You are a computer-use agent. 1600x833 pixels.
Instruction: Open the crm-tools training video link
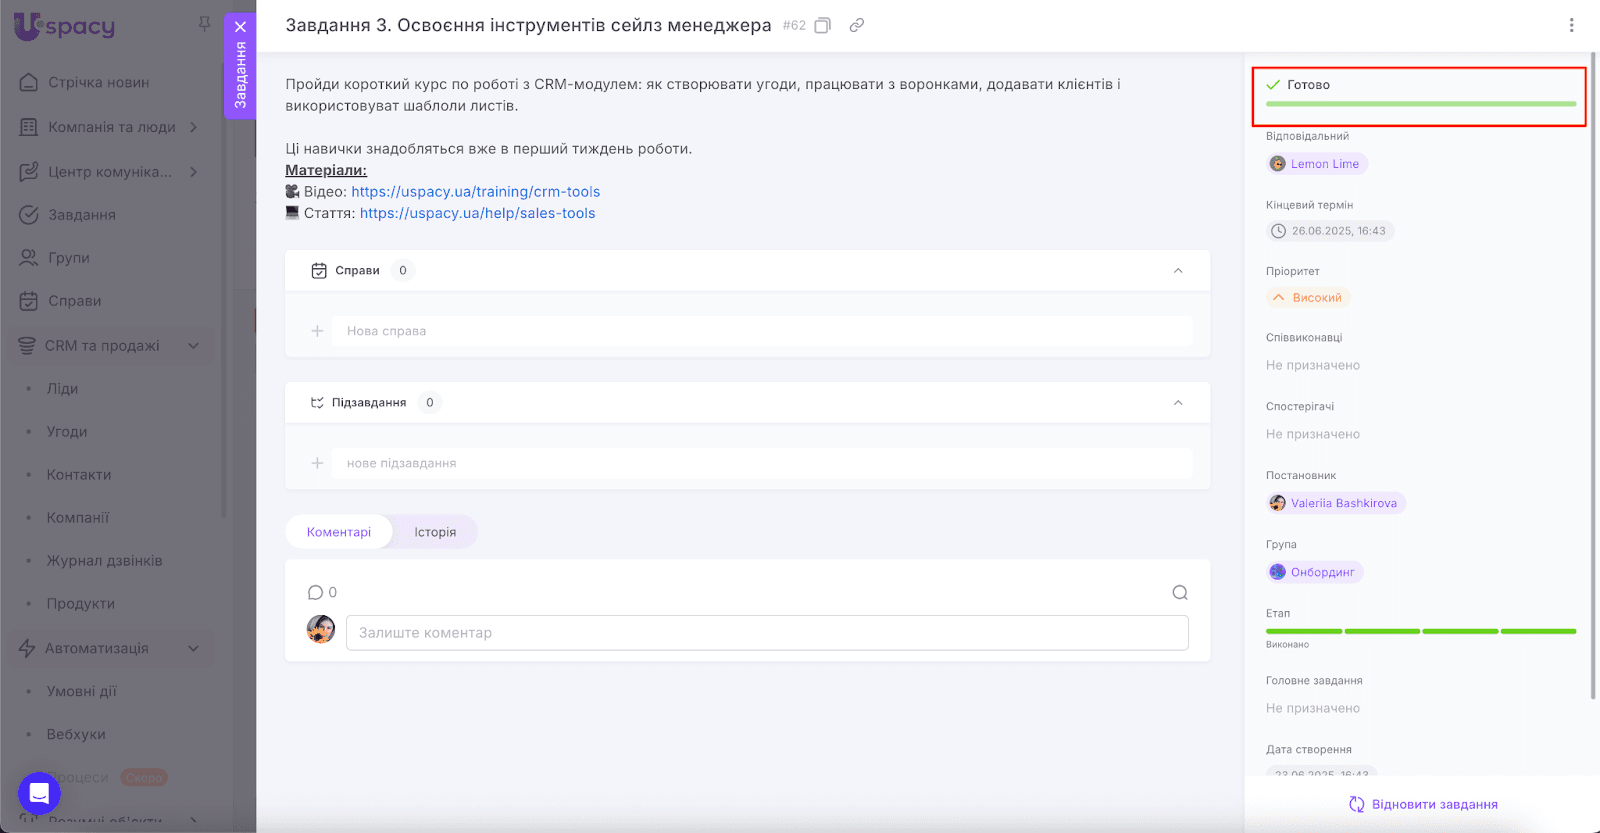[x=475, y=192]
